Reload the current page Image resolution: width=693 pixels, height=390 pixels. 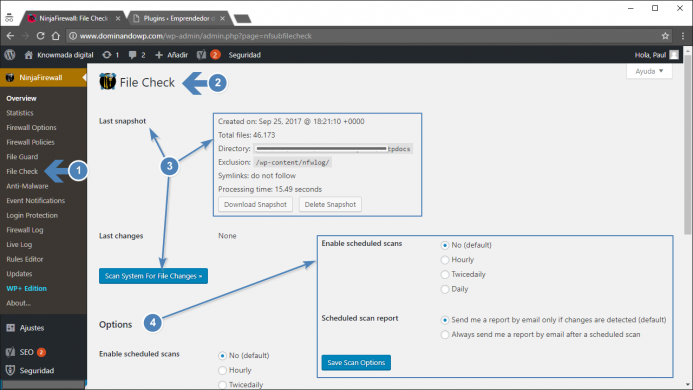coord(40,36)
